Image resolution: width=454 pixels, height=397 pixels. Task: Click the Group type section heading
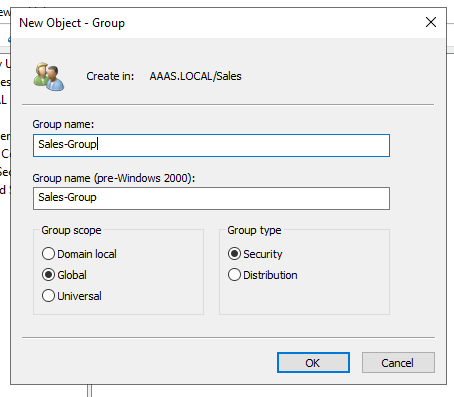(x=254, y=230)
